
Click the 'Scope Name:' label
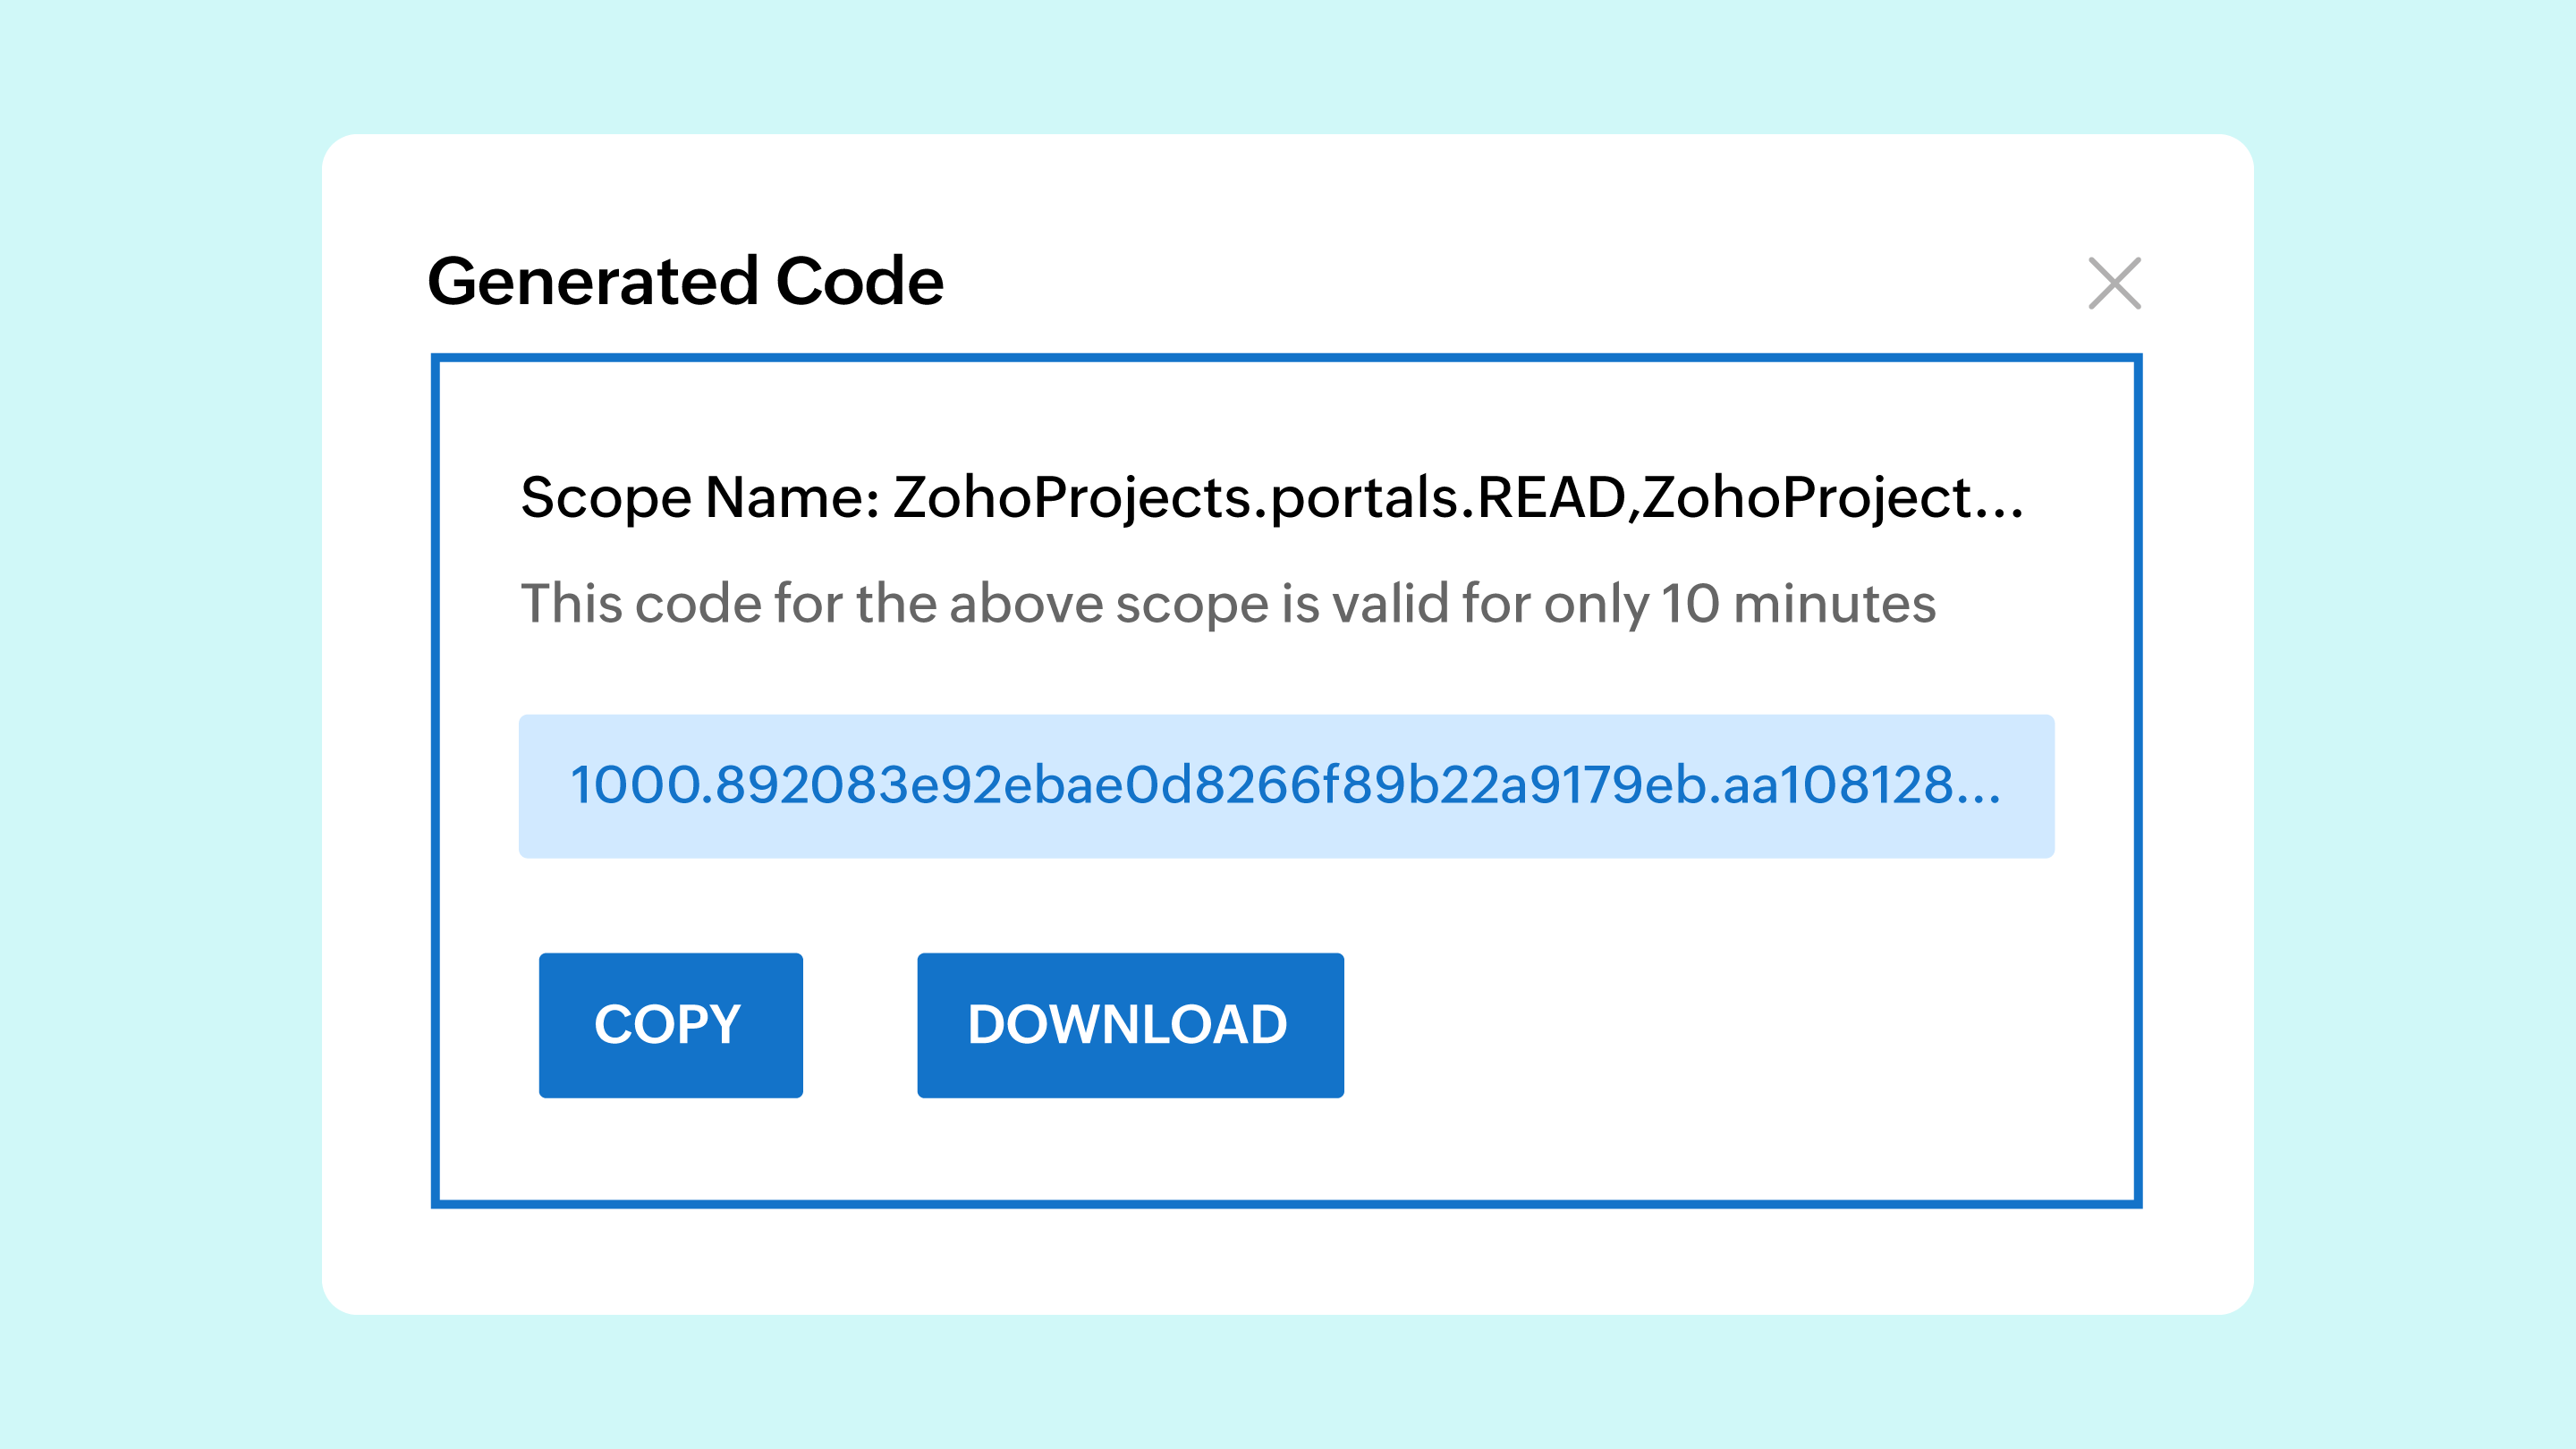tap(700, 497)
